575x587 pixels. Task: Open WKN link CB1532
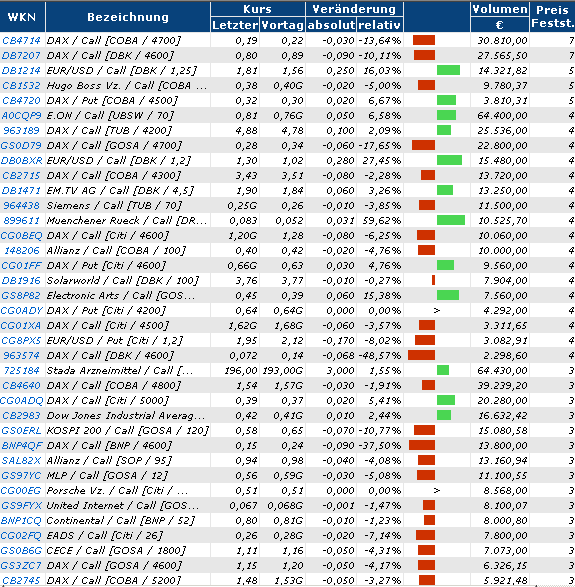(21, 85)
